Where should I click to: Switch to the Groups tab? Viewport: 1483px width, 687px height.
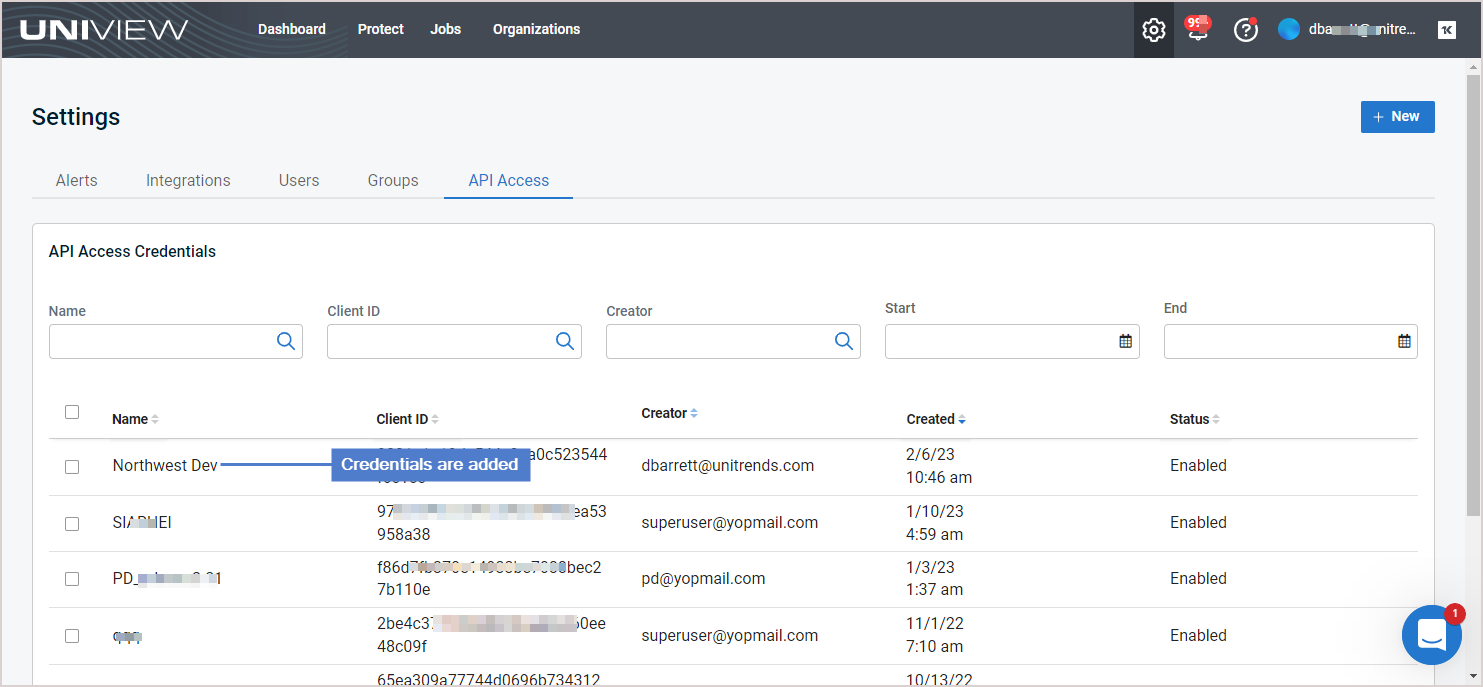(x=393, y=181)
